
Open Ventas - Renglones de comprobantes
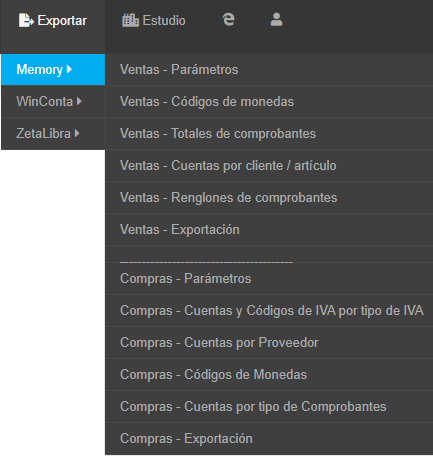point(269,197)
